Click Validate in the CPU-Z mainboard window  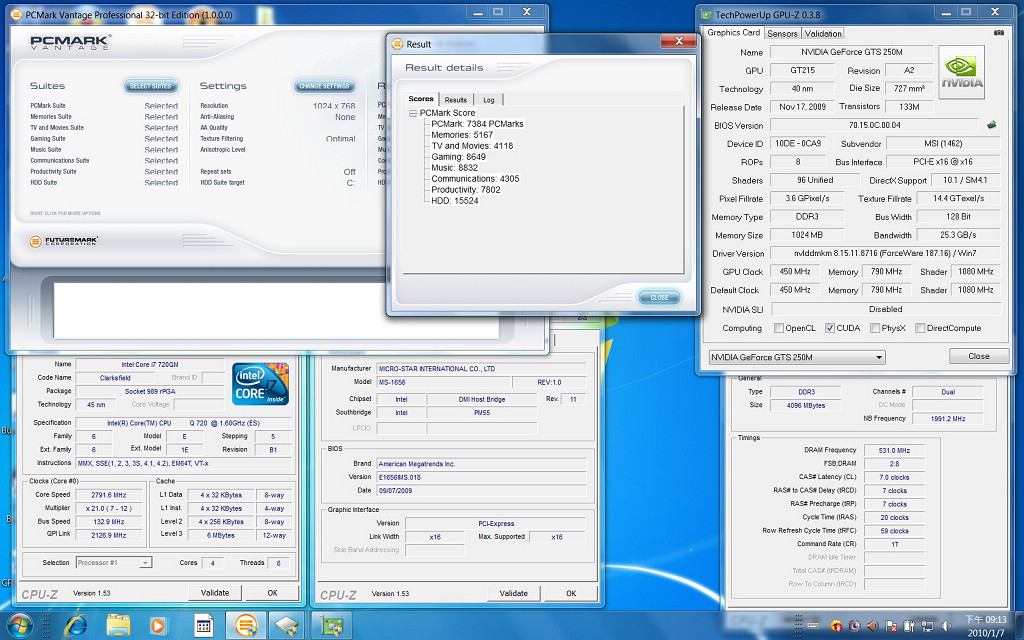tap(513, 594)
